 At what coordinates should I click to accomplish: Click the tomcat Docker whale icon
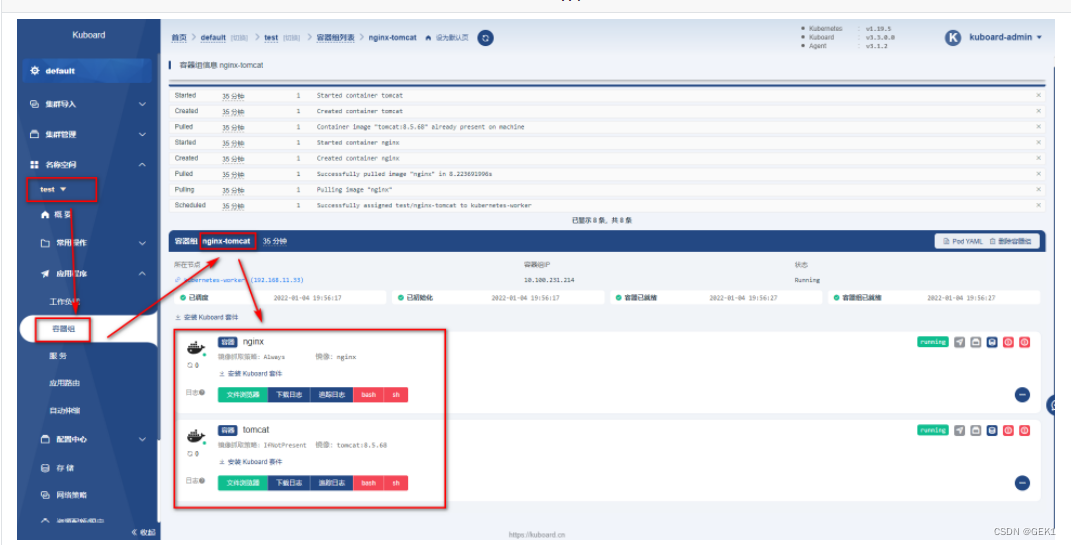(196, 436)
